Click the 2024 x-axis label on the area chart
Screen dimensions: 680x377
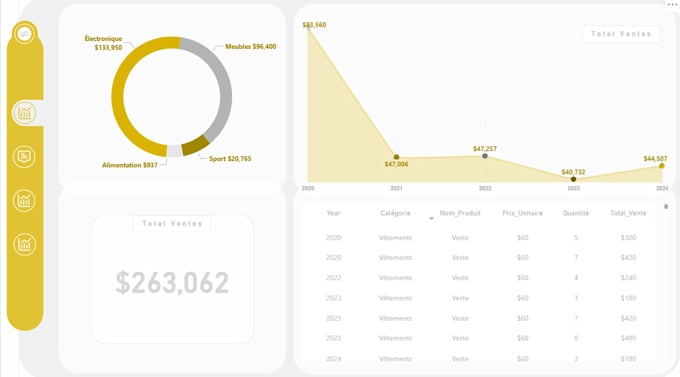[662, 188]
